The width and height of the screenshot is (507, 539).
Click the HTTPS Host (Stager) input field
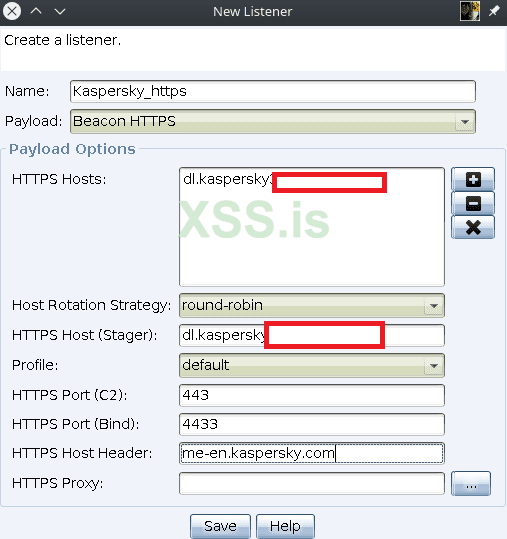pos(312,336)
